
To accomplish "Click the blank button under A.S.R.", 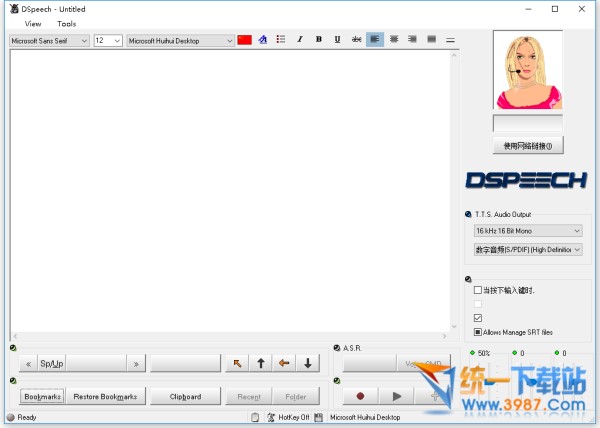I will [370, 363].
